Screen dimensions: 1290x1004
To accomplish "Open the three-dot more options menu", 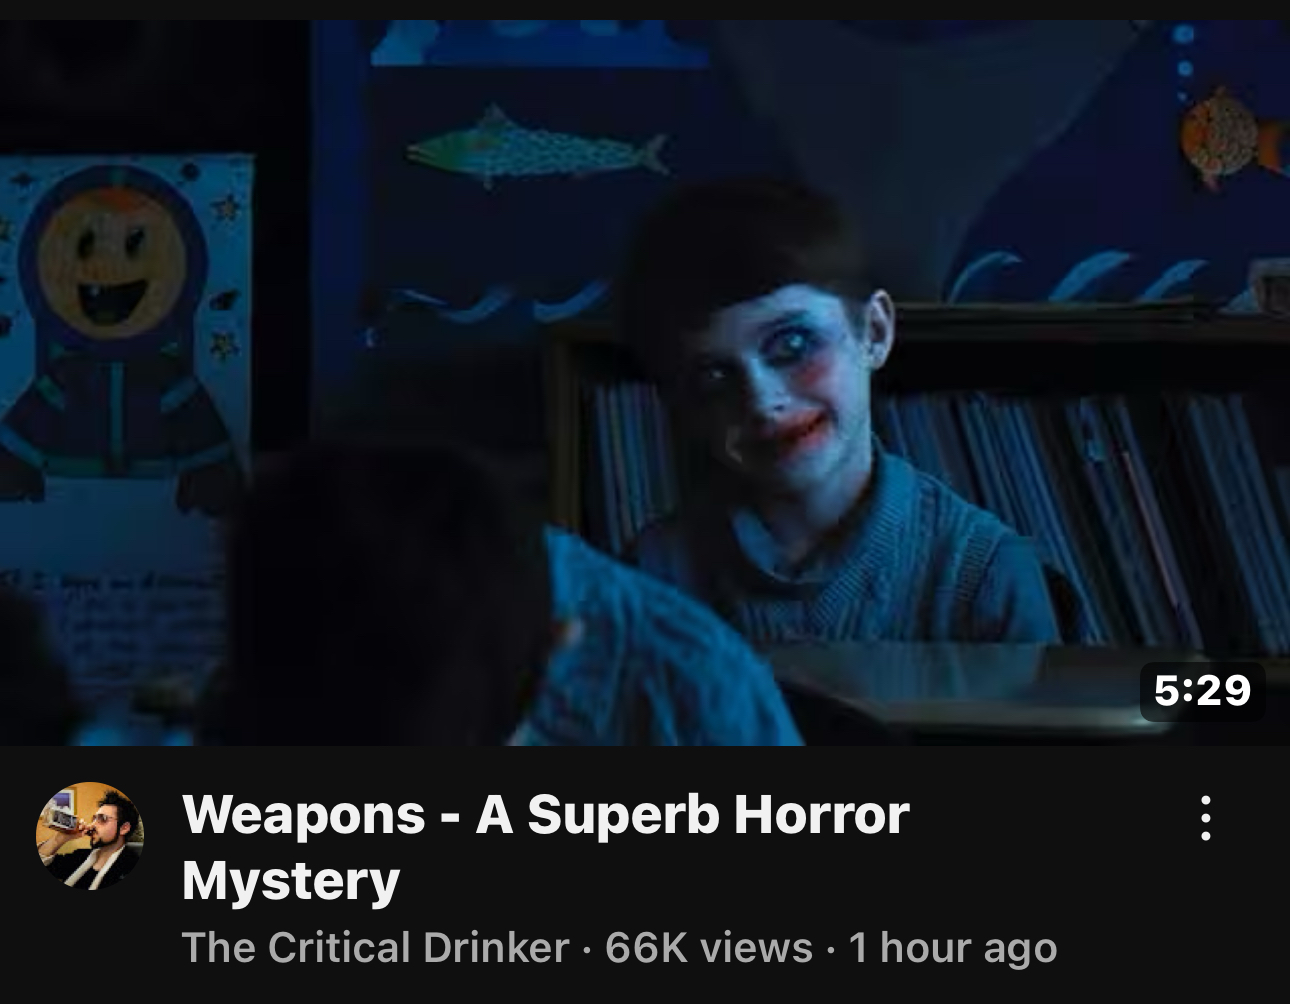I will [1206, 818].
